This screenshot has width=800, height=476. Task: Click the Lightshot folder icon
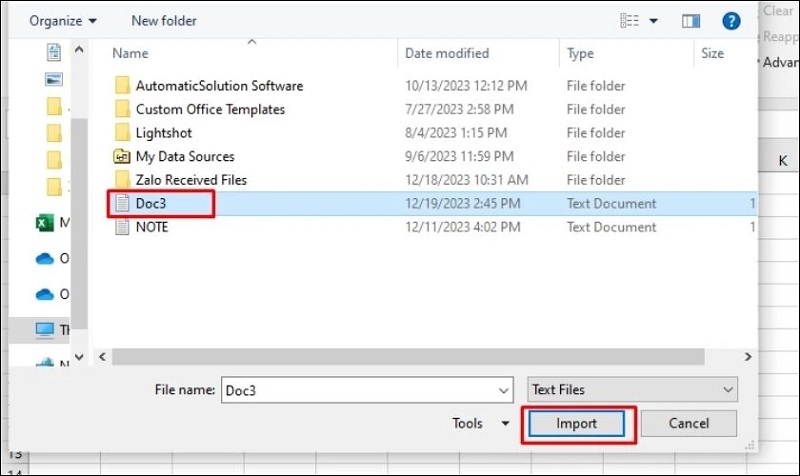click(121, 132)
